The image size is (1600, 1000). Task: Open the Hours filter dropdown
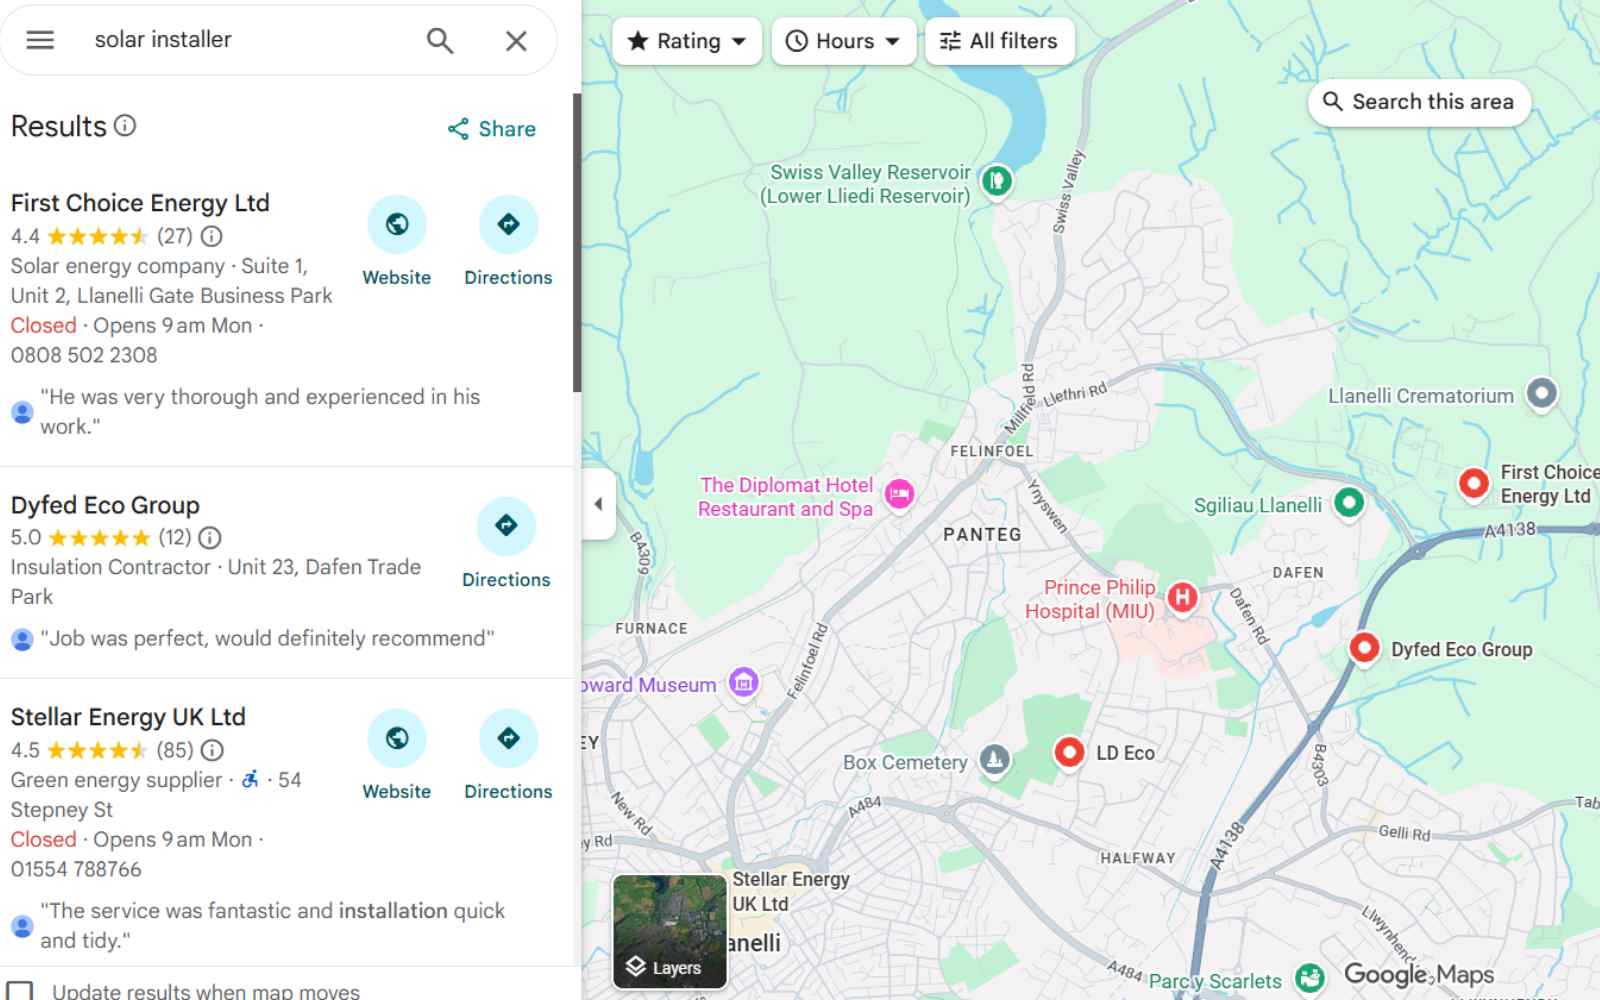tap(843, 41)
